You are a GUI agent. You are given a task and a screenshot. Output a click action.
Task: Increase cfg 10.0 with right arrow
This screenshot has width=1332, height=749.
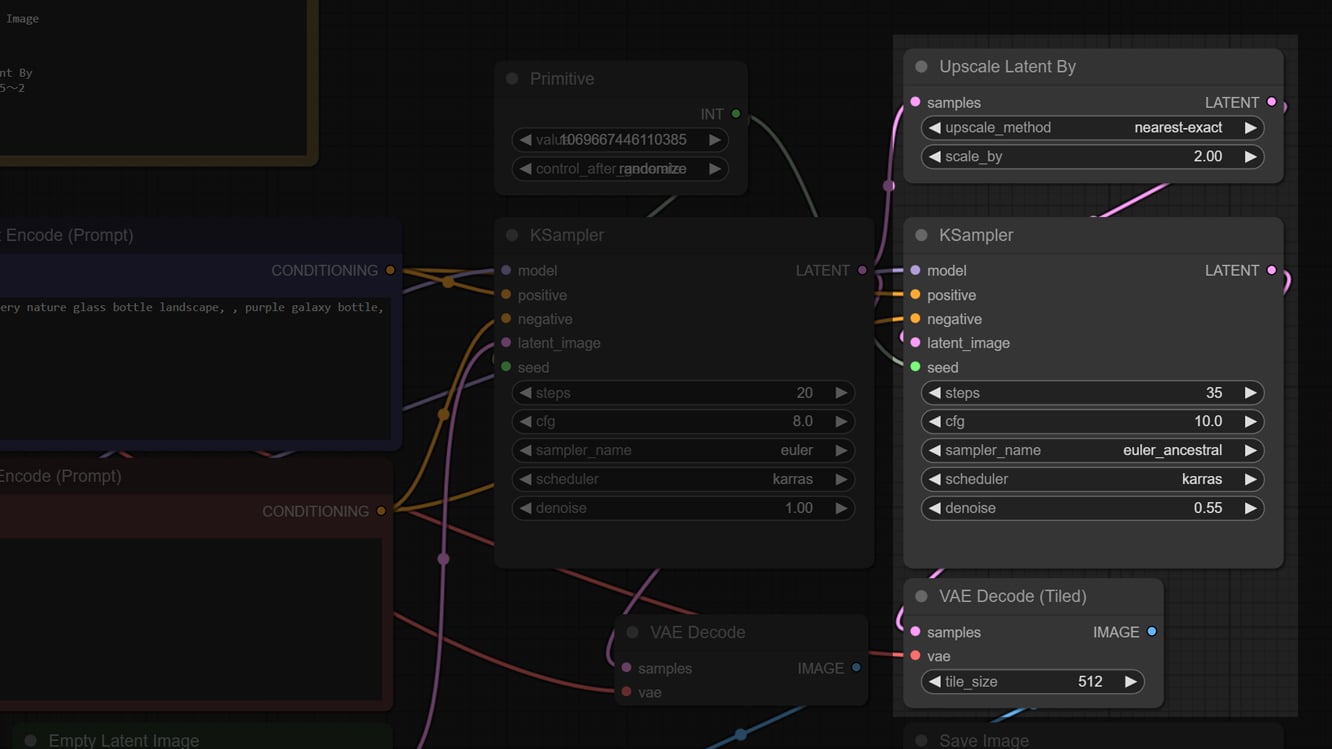pyautogui.click(x=1250, y=421)
